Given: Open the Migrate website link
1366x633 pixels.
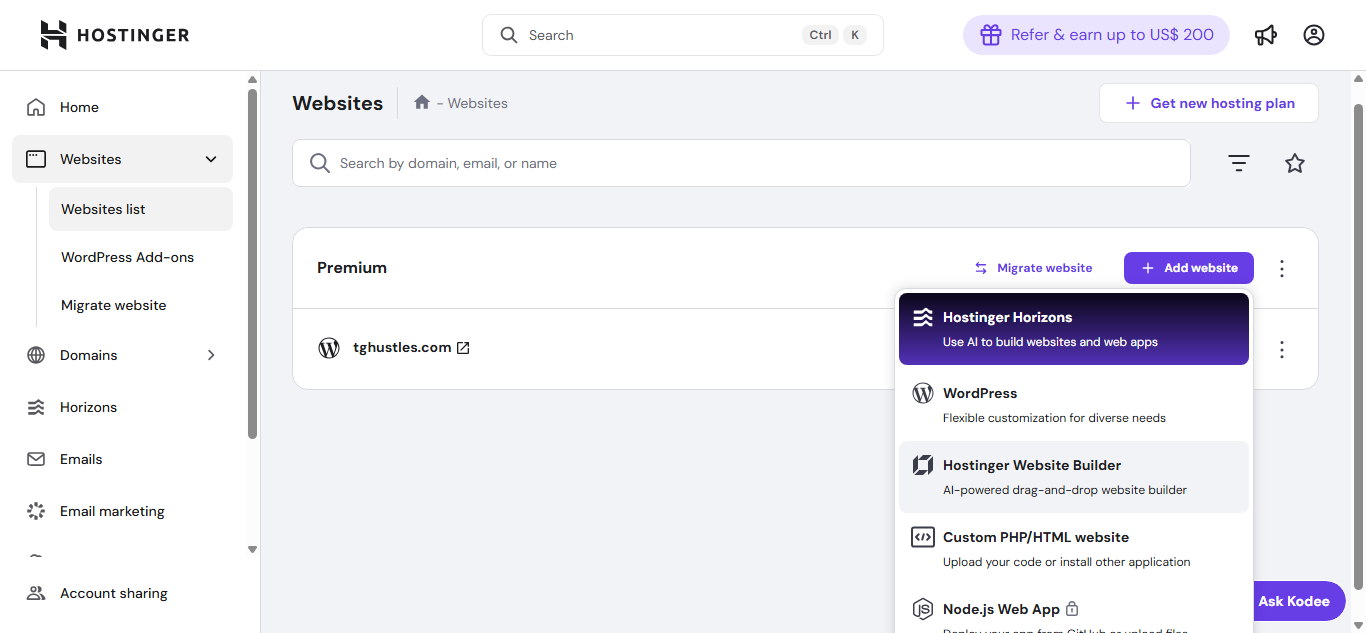Looking at the screenshot, I should coord(1033,267).
